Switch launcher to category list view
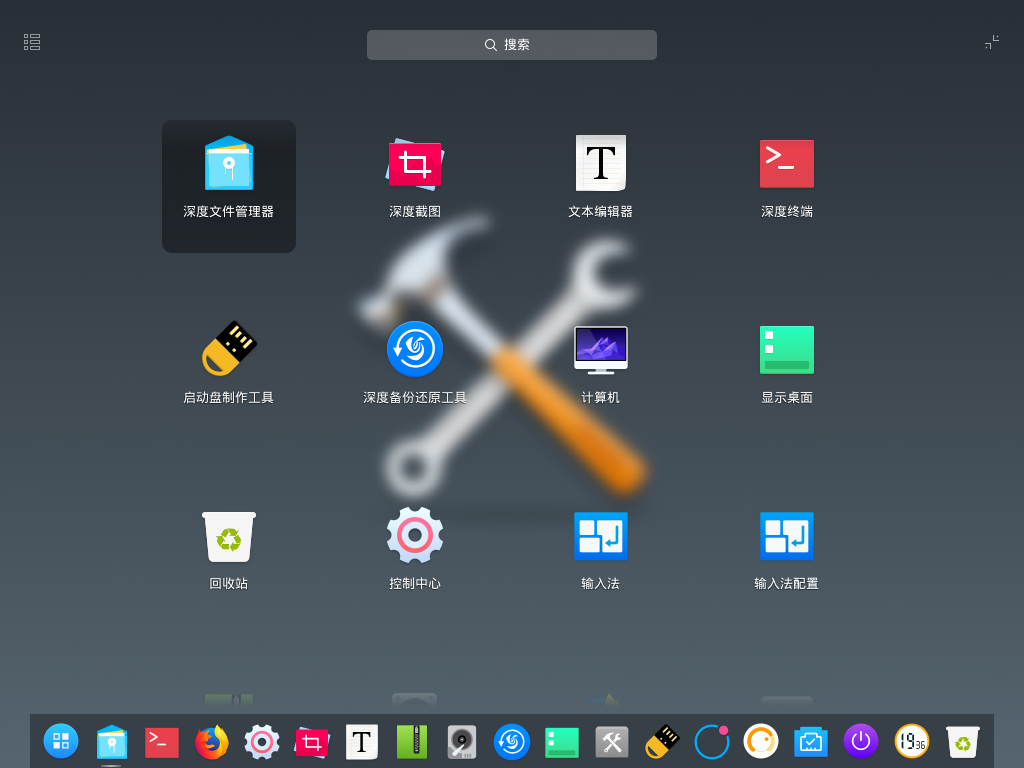Viewport: 1024px width, 768px height. [x=31, y=41]
